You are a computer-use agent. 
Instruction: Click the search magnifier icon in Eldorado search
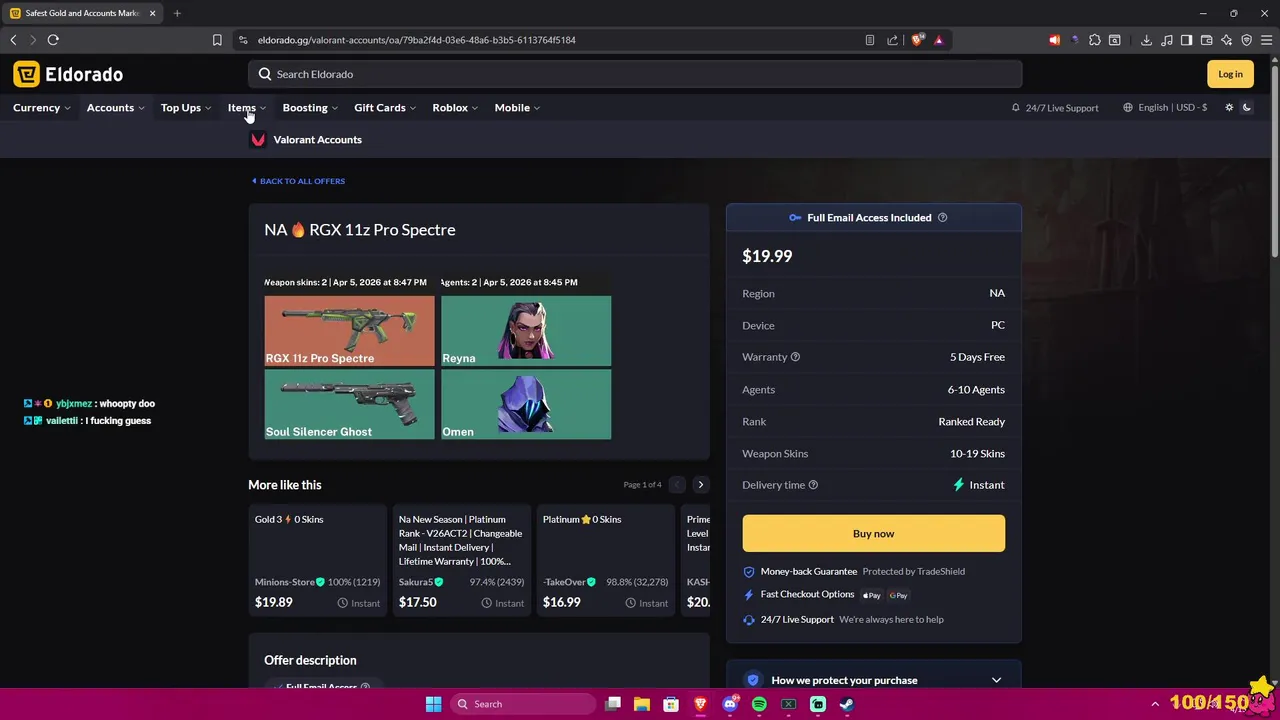coord(265,74)
